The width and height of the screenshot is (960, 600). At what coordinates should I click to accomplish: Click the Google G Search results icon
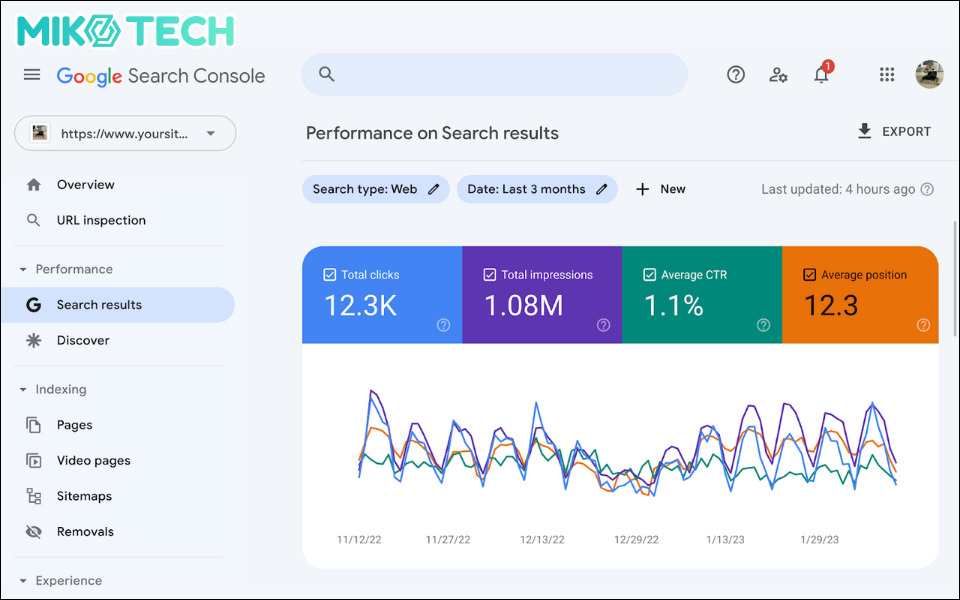click(34, 305)
